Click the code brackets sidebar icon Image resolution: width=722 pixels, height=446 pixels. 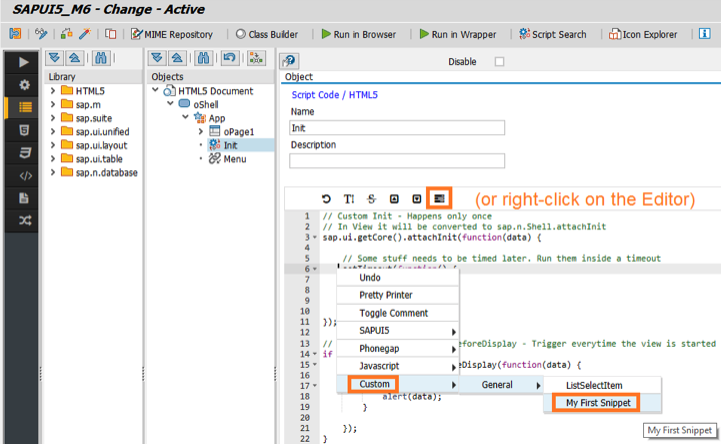pyautogui.click(x=25, y=176)
